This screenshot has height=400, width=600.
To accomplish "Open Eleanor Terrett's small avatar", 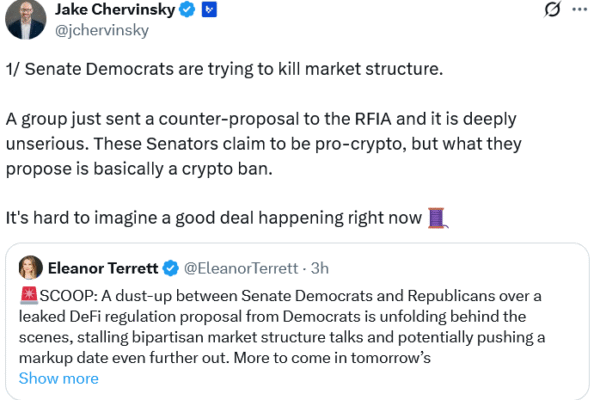I will (29, 266).
